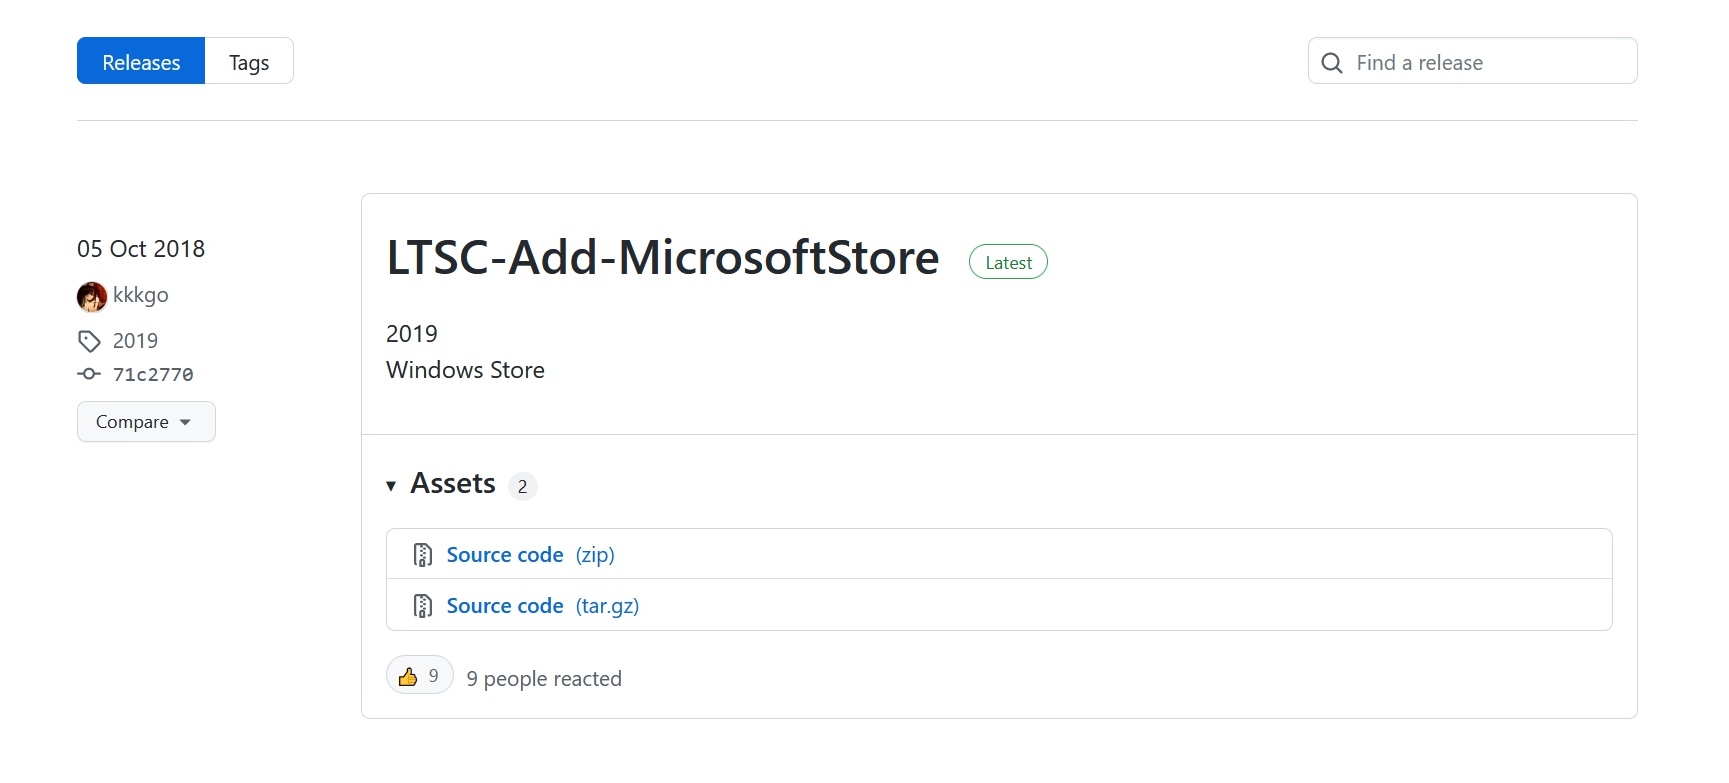Click the tar.gz archive file icon
Screen dimensions: 1729x783
click(x=423, y=606)
